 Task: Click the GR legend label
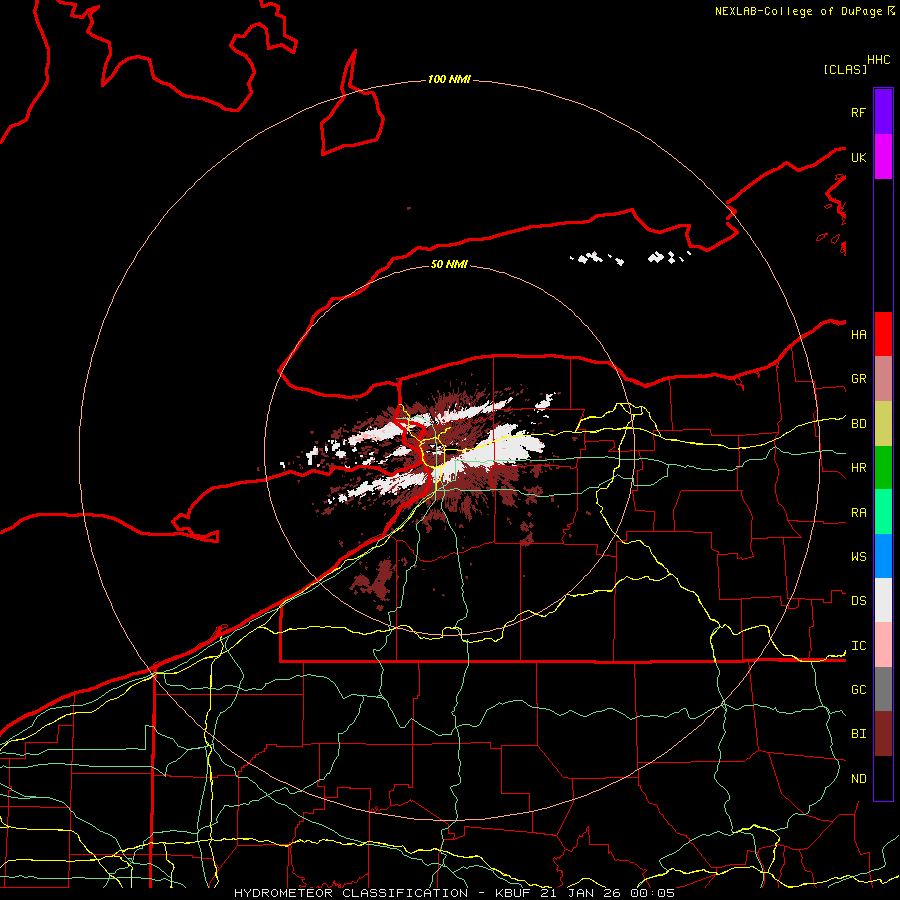tap(858, 379)
